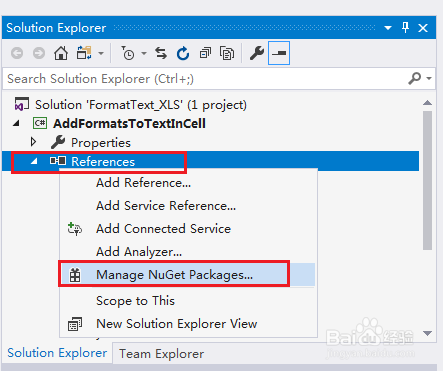Toggle the Preview Selected Items button

point(279,53)
